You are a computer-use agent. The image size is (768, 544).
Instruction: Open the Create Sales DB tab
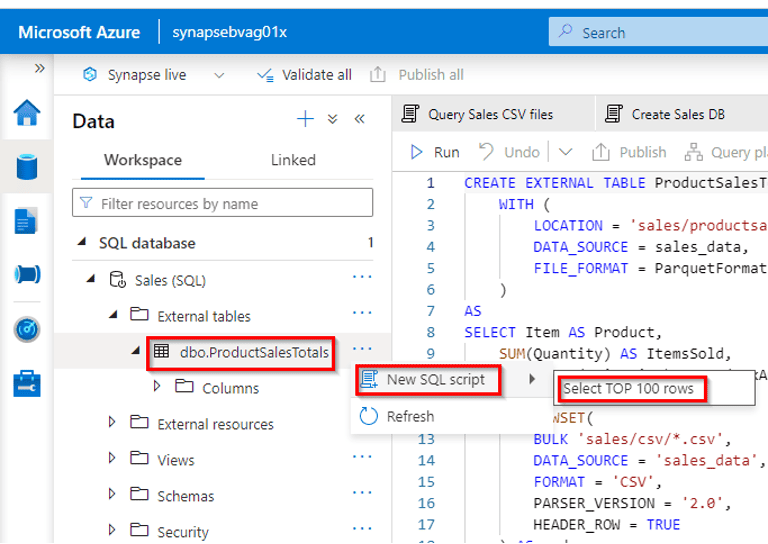[681, 114]
